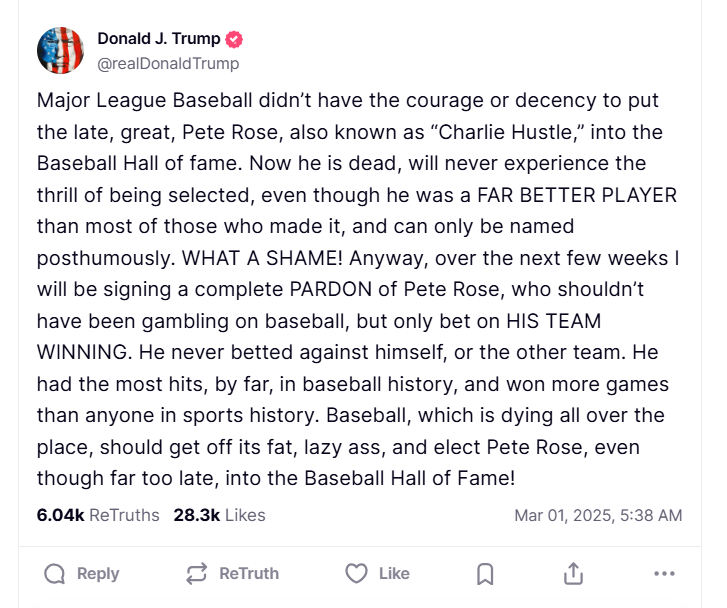Click the share upload arrow icon

[x=574, y=573]
